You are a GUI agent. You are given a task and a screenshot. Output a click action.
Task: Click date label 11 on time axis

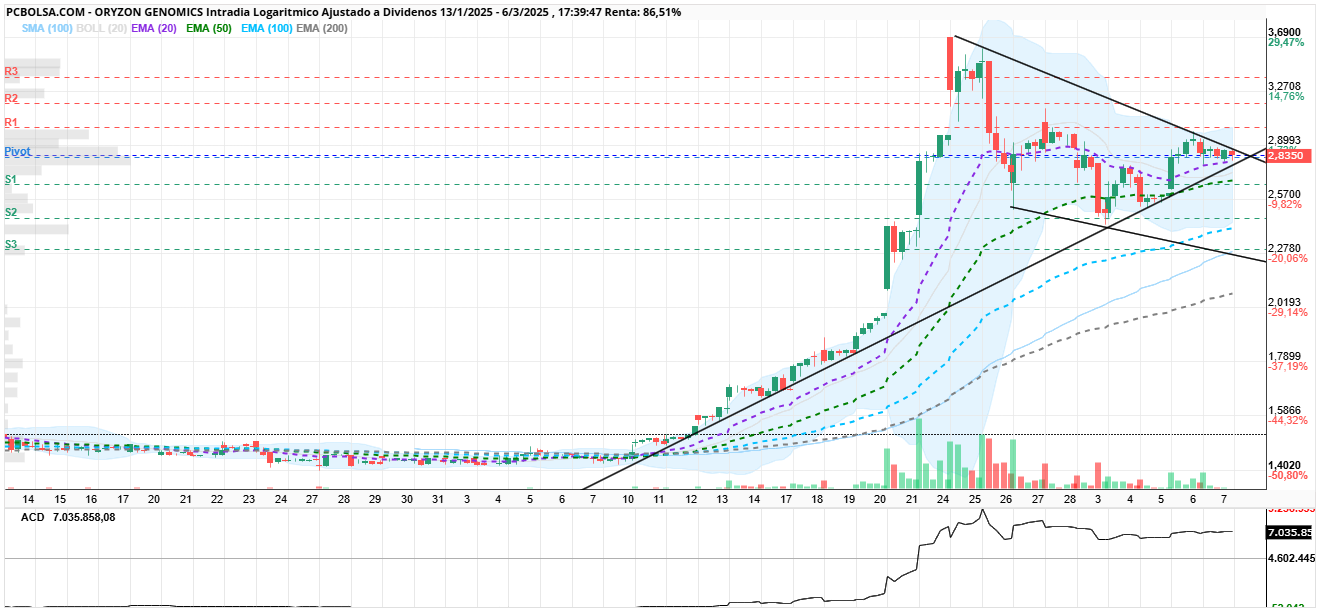(x=660, y=498)
